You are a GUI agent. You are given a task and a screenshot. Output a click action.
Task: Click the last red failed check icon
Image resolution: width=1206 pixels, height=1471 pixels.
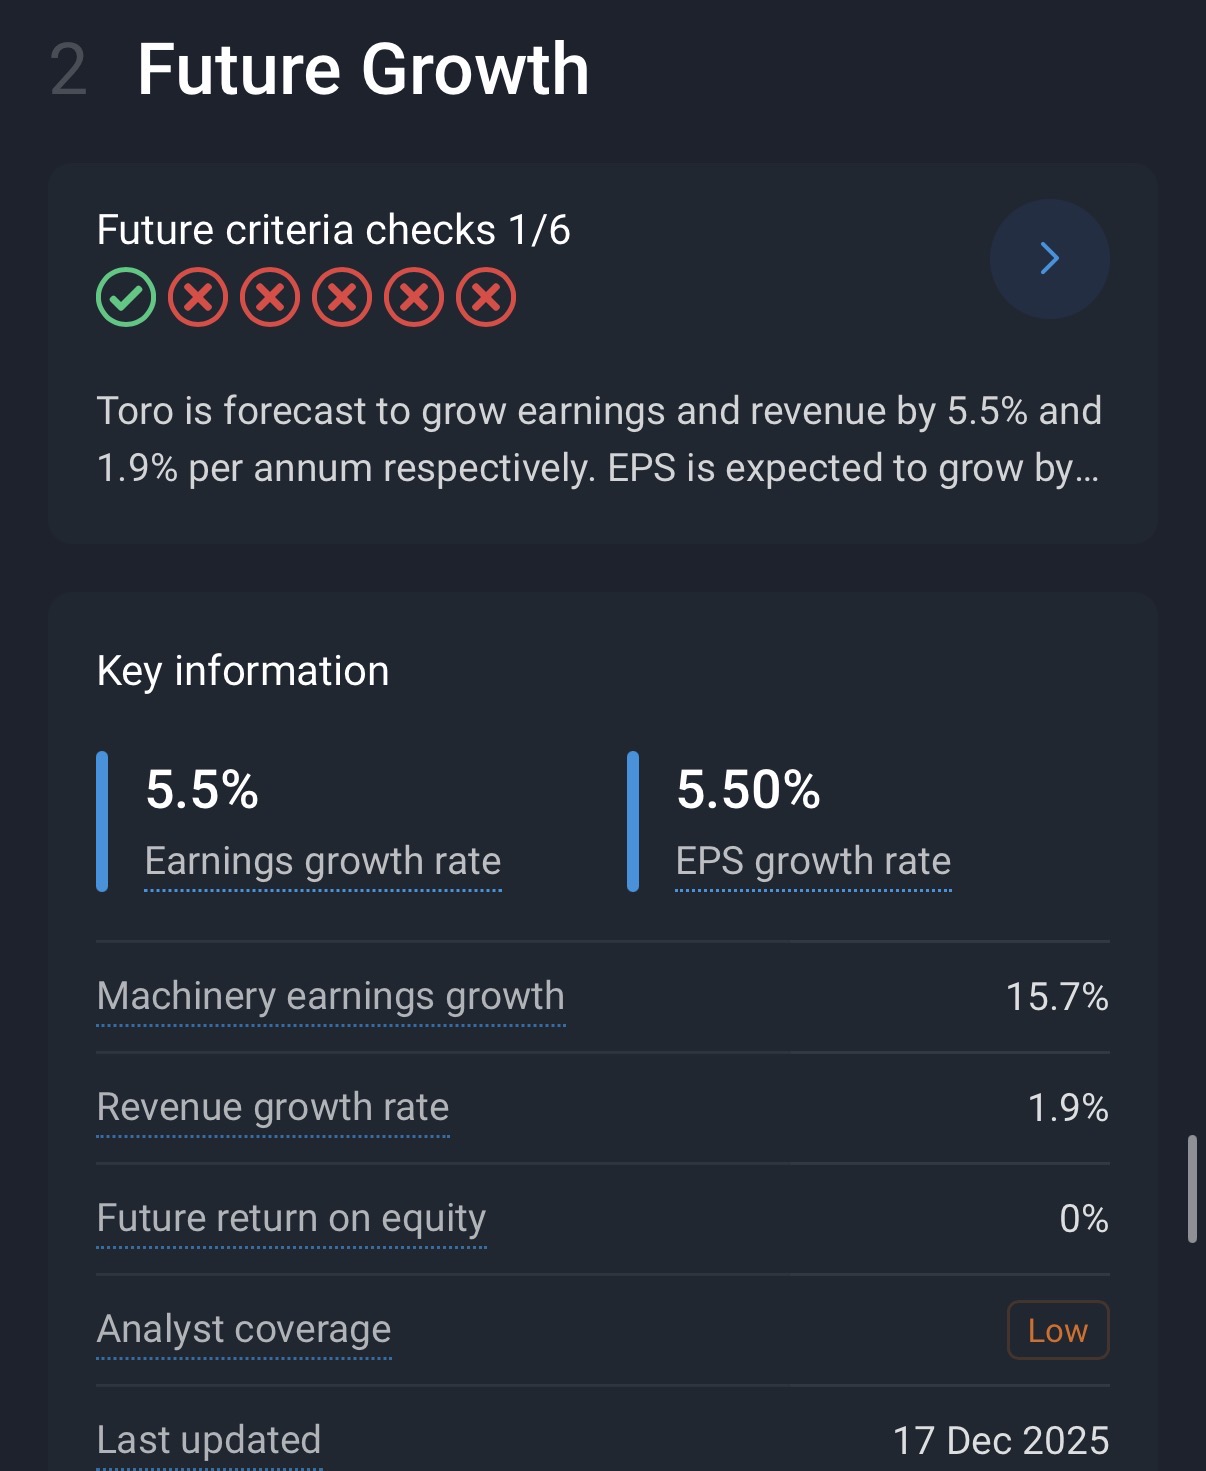486,298
